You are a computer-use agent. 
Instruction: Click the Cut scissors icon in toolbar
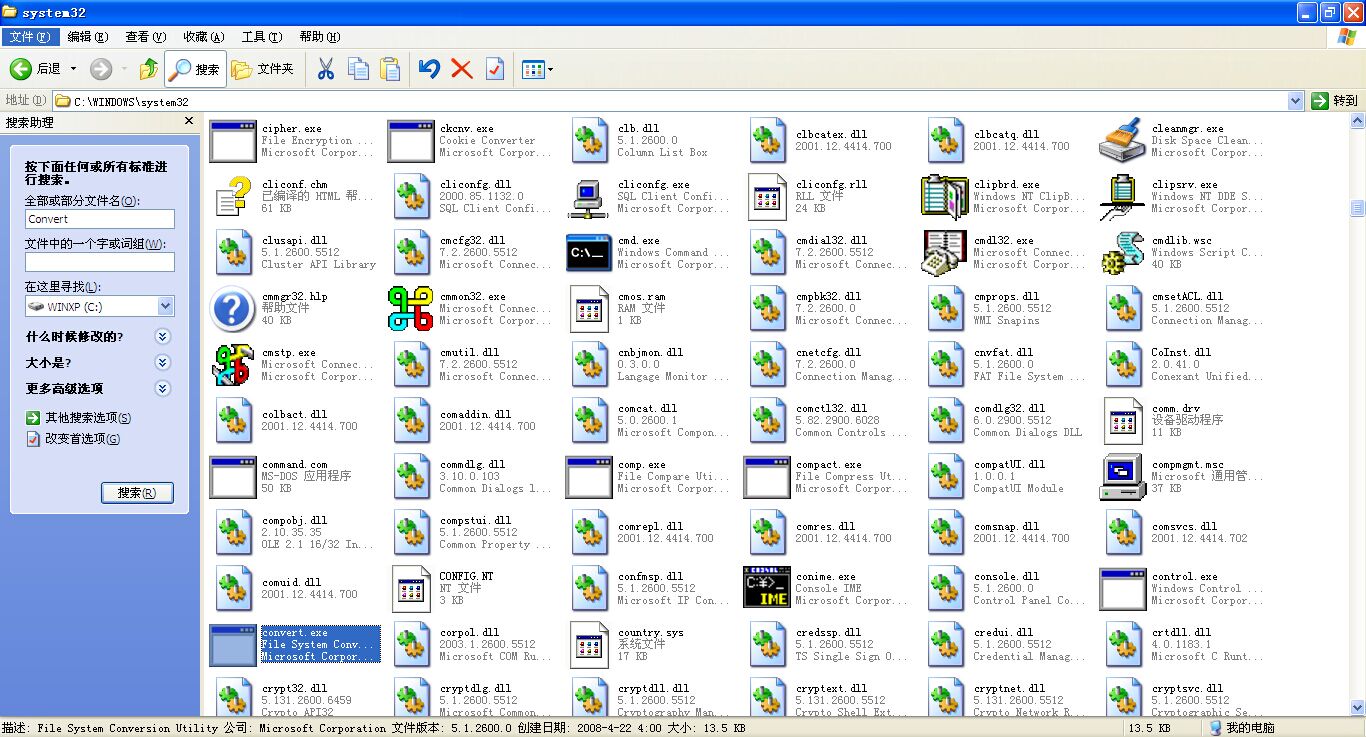[325, 69]
